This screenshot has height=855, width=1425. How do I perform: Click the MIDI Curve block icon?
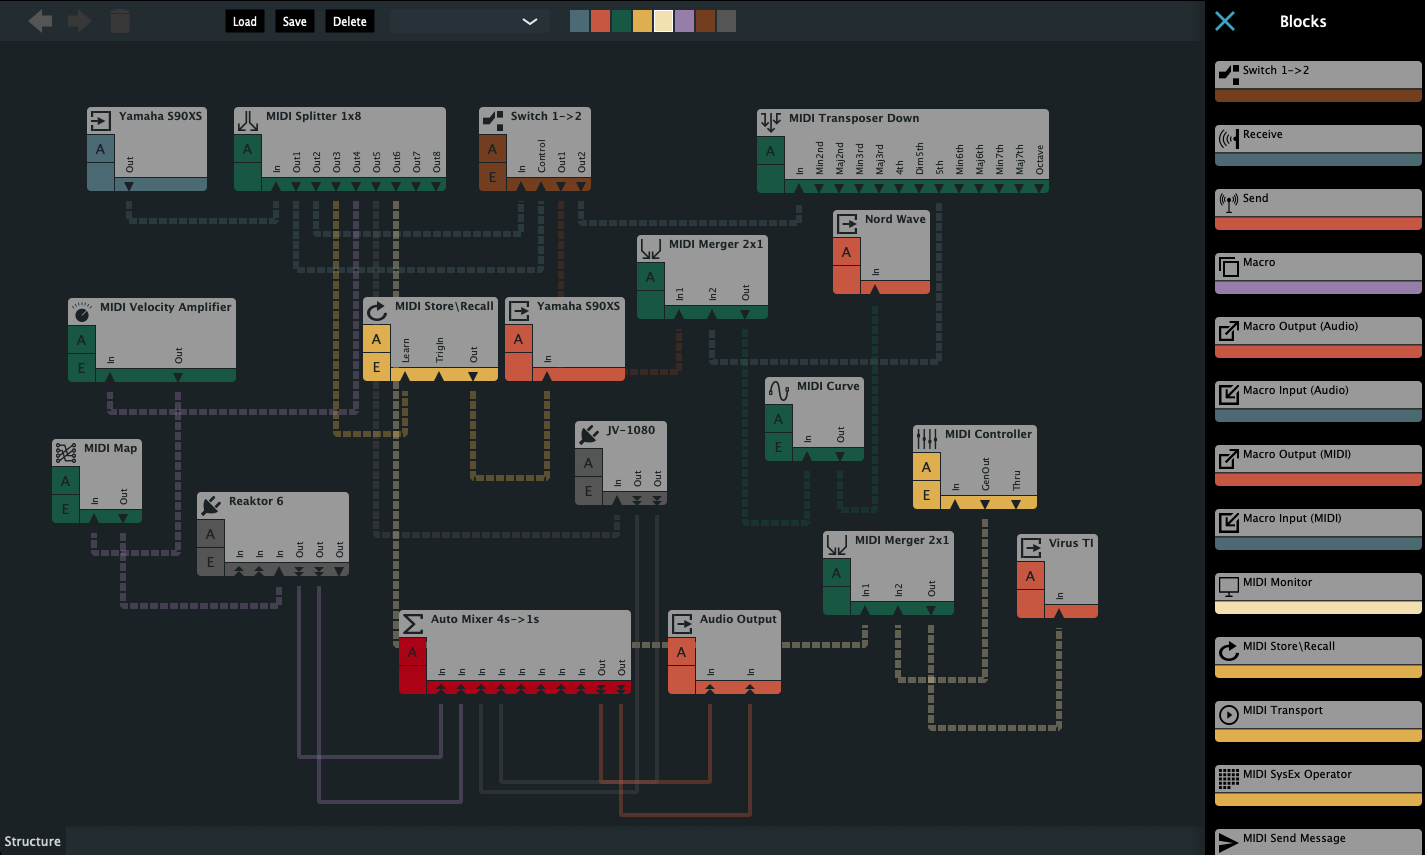tap(778, 391)
